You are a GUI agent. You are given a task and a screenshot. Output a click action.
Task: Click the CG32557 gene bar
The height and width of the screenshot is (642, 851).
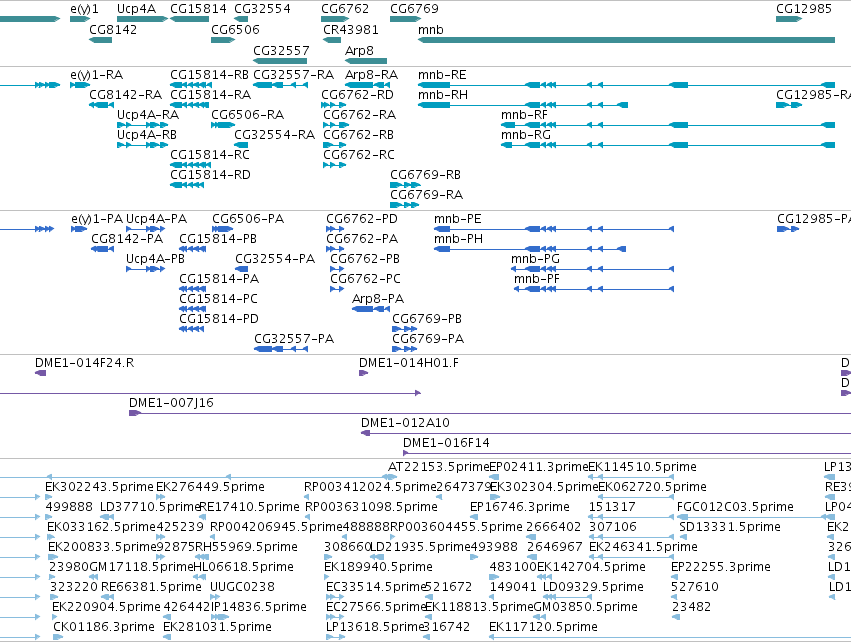(280, 61)
